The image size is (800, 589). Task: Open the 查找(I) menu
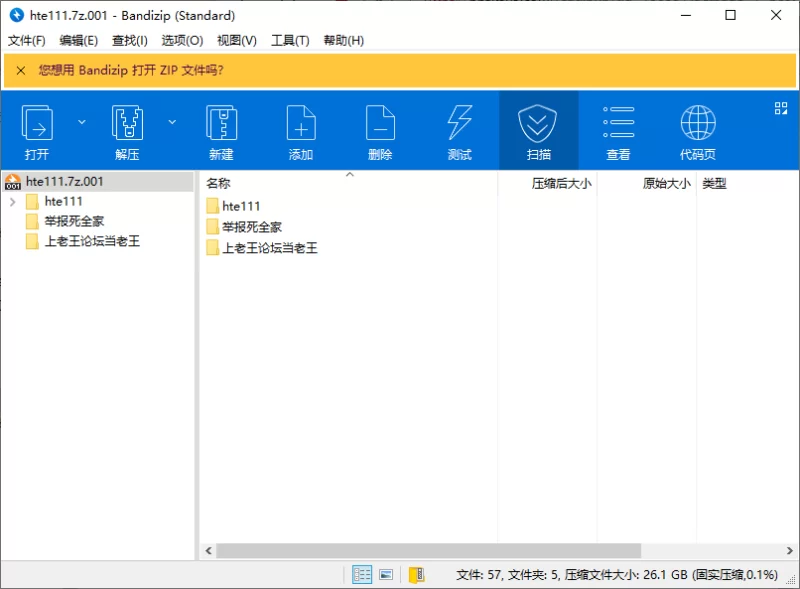pos(130,40)
